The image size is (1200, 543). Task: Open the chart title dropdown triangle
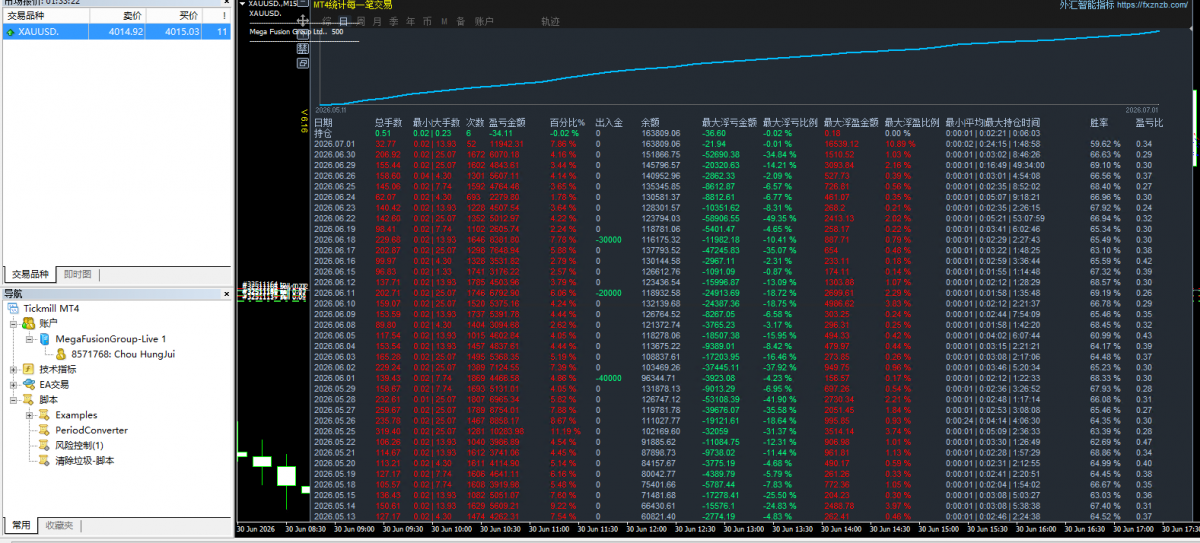coord(242,4)
